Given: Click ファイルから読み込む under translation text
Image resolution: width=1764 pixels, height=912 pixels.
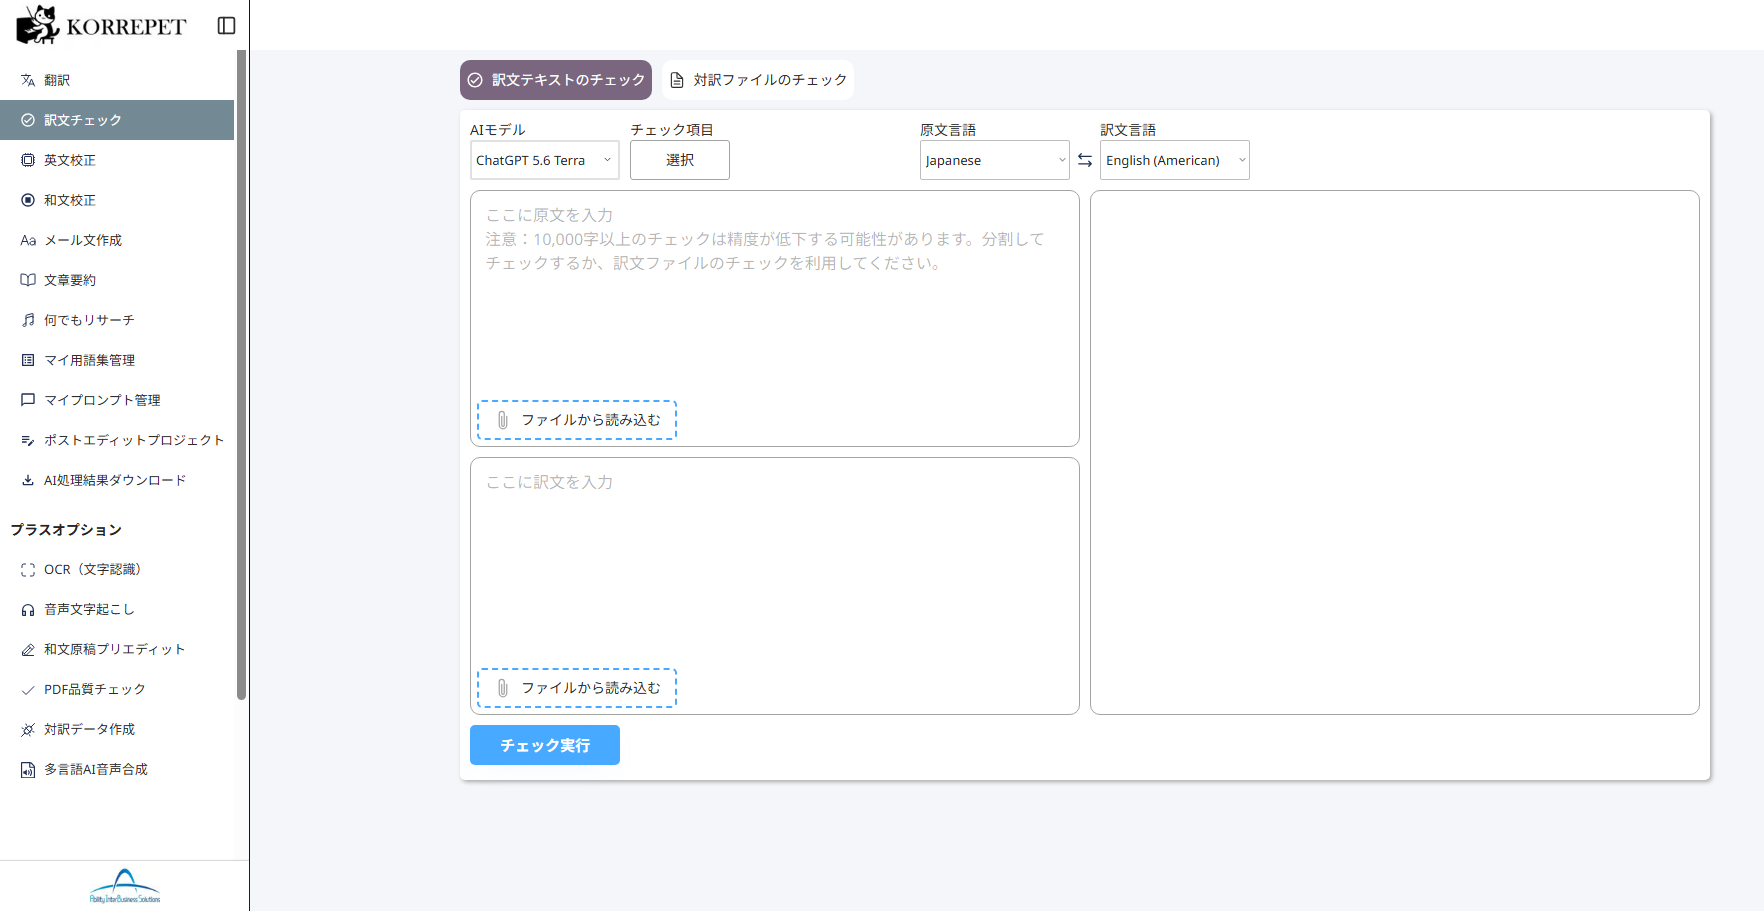Looking at the screenshot, I should [577, 688].
